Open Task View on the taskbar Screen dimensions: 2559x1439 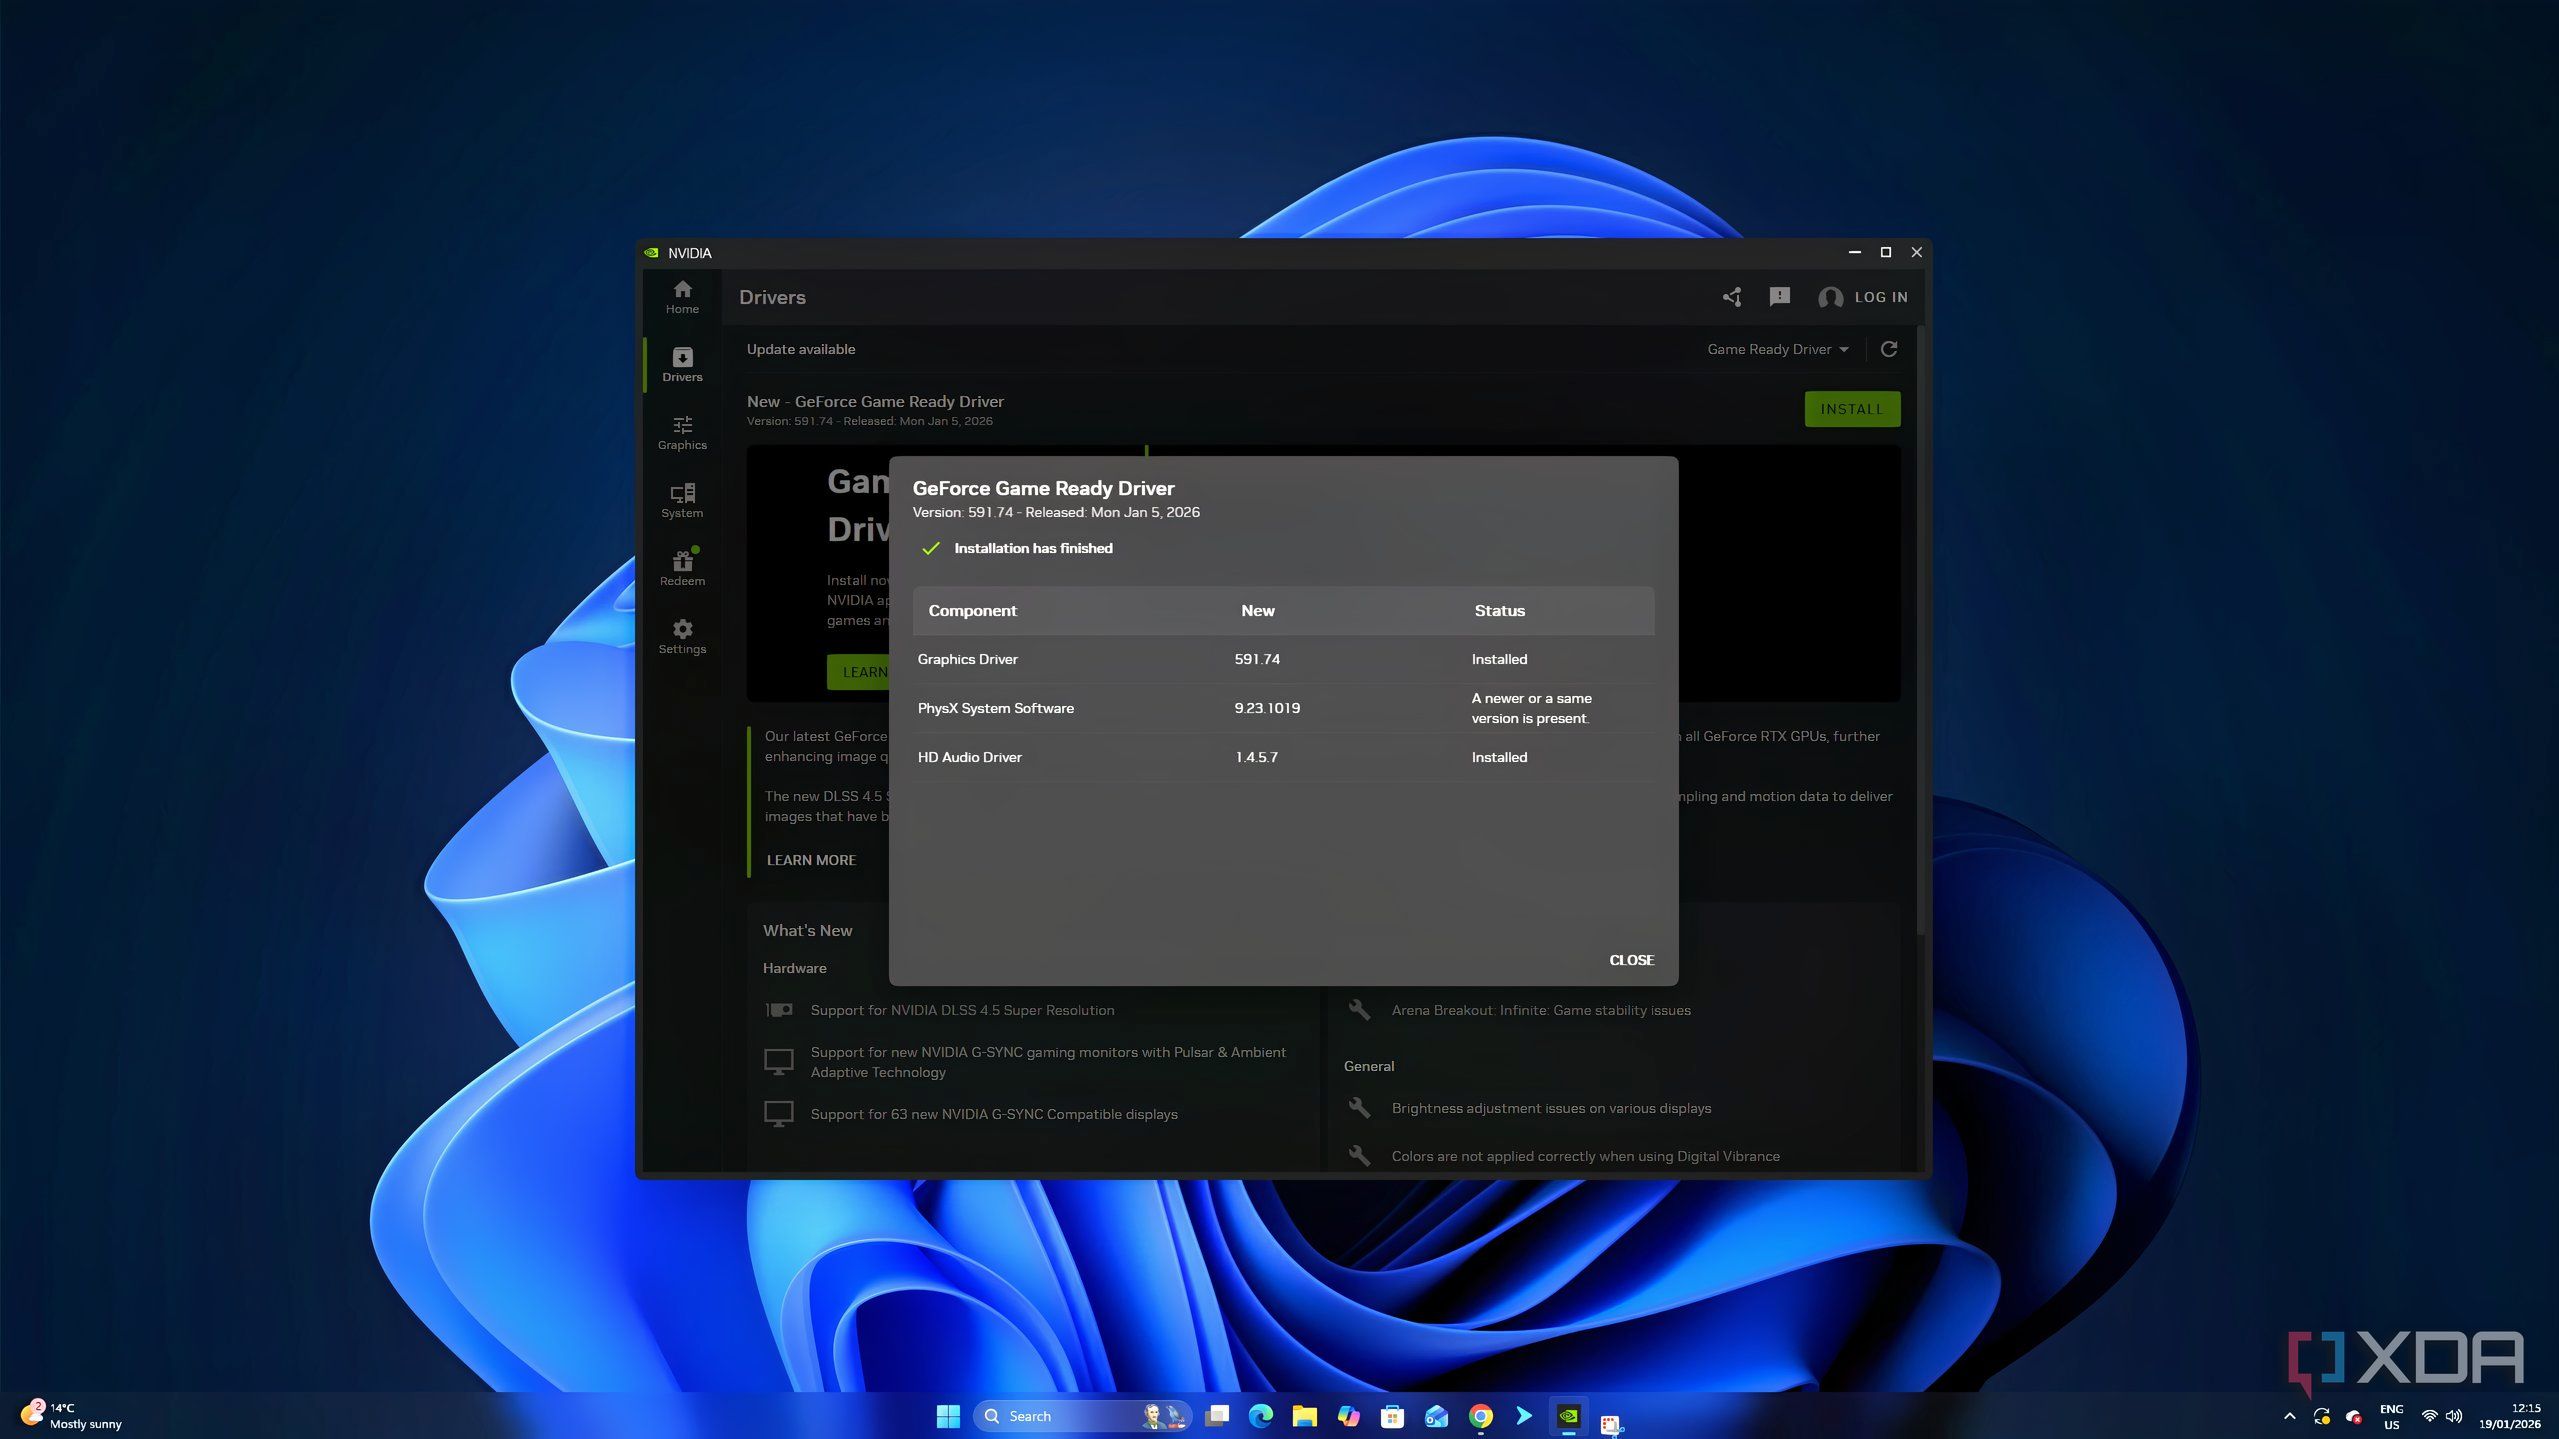point(1216,1416)
